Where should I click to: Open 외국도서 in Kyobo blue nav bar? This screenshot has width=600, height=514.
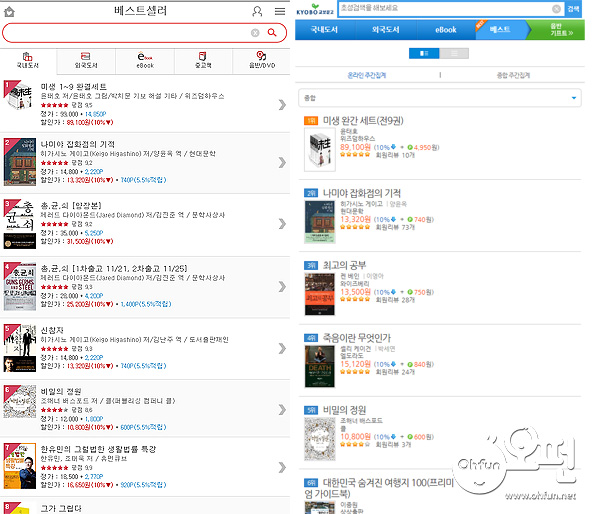coord(386,30)
